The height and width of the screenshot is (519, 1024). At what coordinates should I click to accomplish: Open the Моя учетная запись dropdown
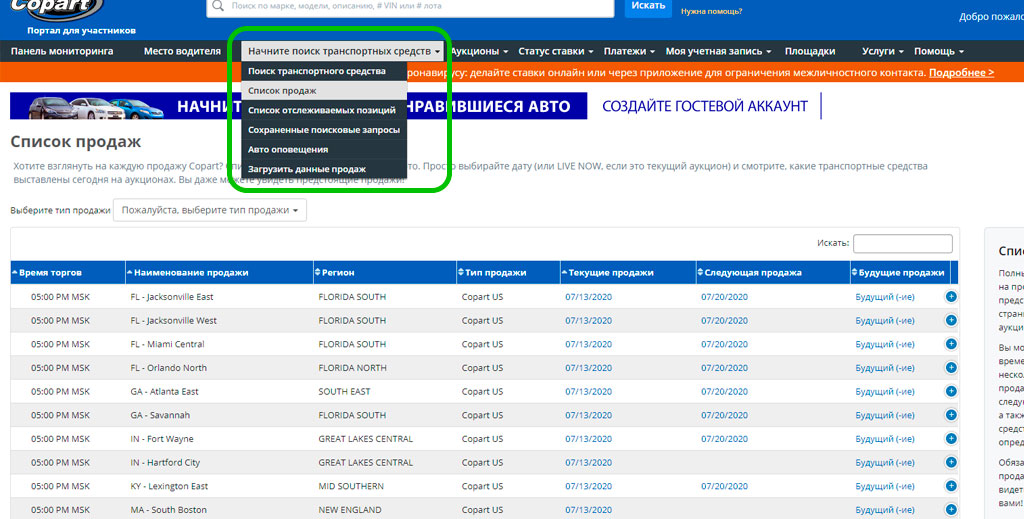718,51
